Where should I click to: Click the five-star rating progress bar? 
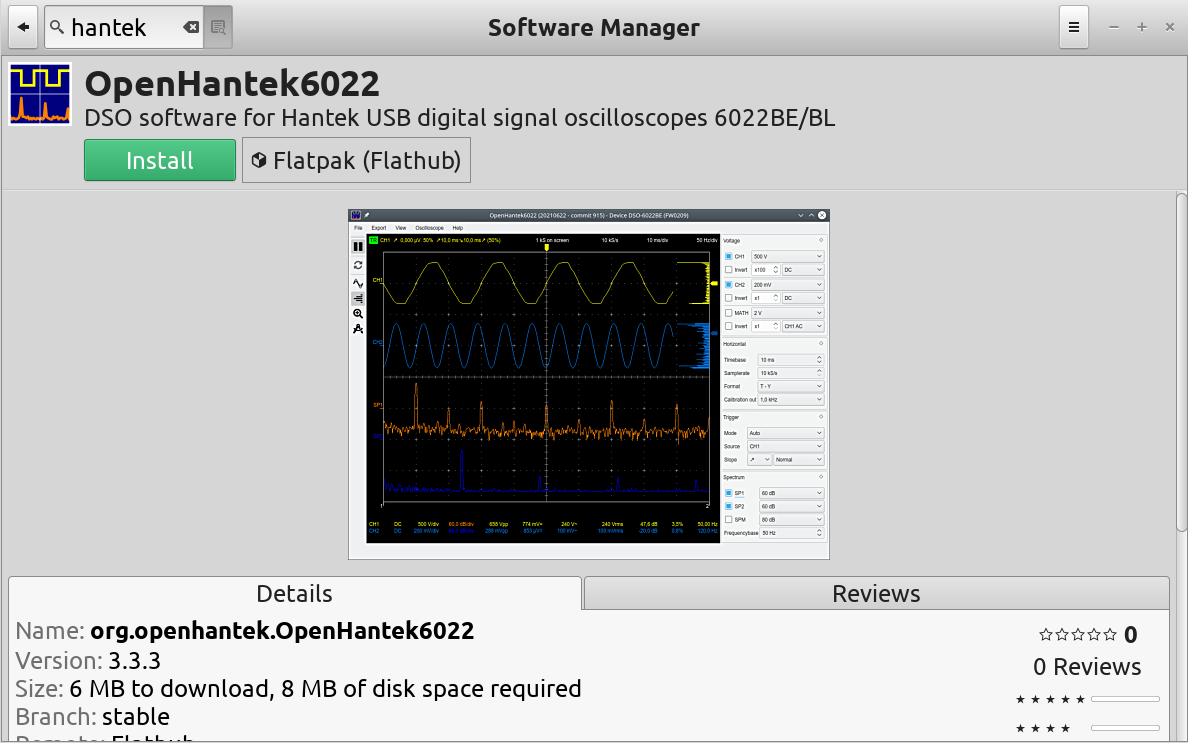coord(1125,699)
